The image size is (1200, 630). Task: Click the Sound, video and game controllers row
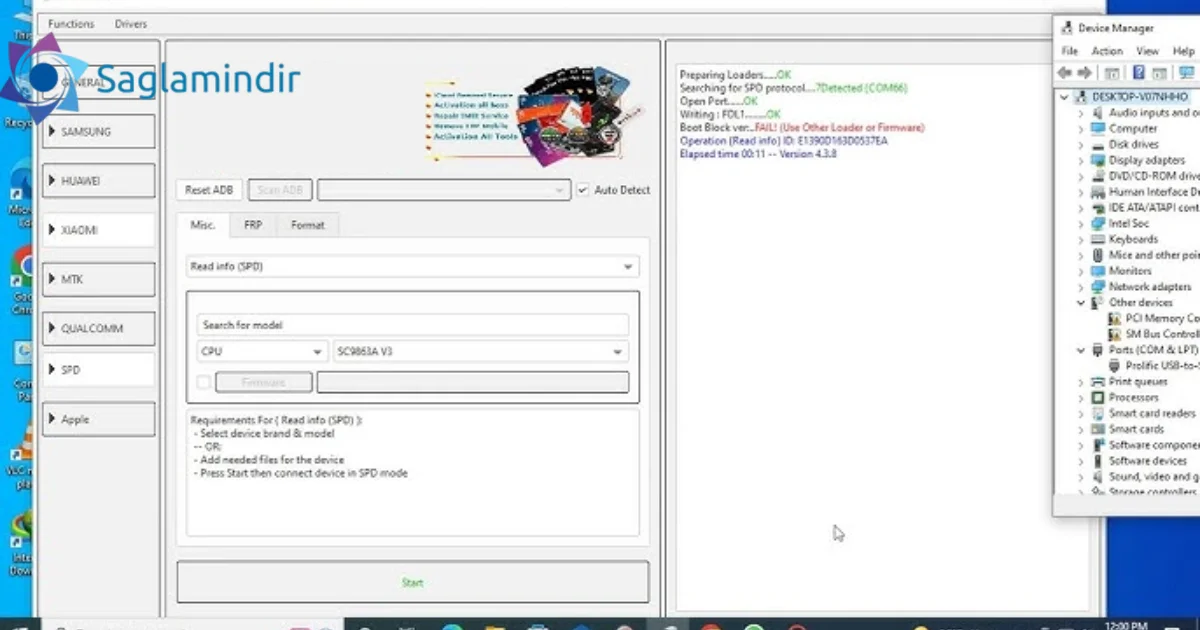[1146, 477]
